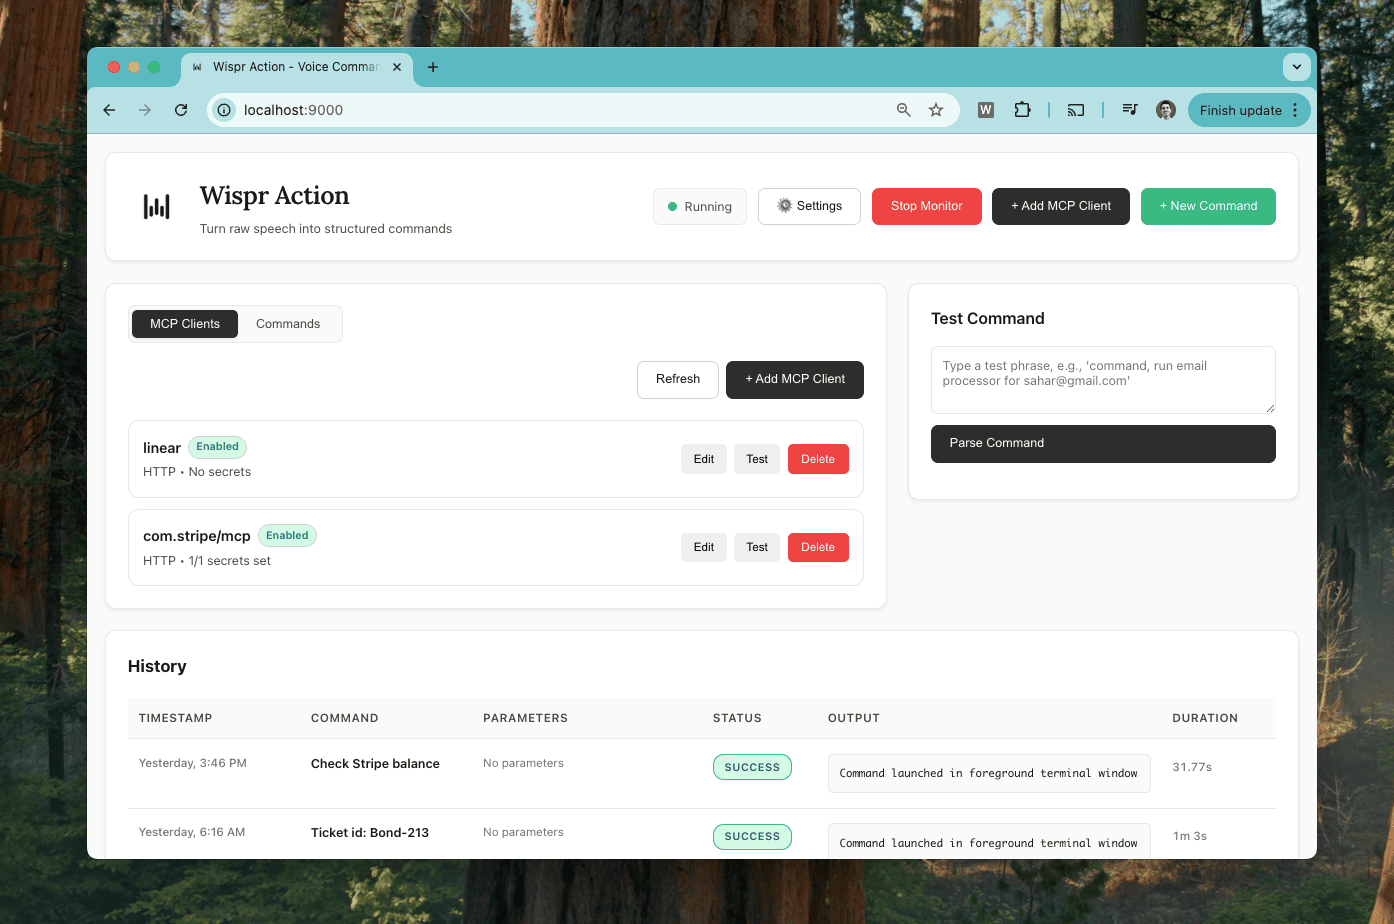Click the Wispr Action bar-chart logo icon
This screenshot has height=924, width=1394.
[x=156, y=206]
